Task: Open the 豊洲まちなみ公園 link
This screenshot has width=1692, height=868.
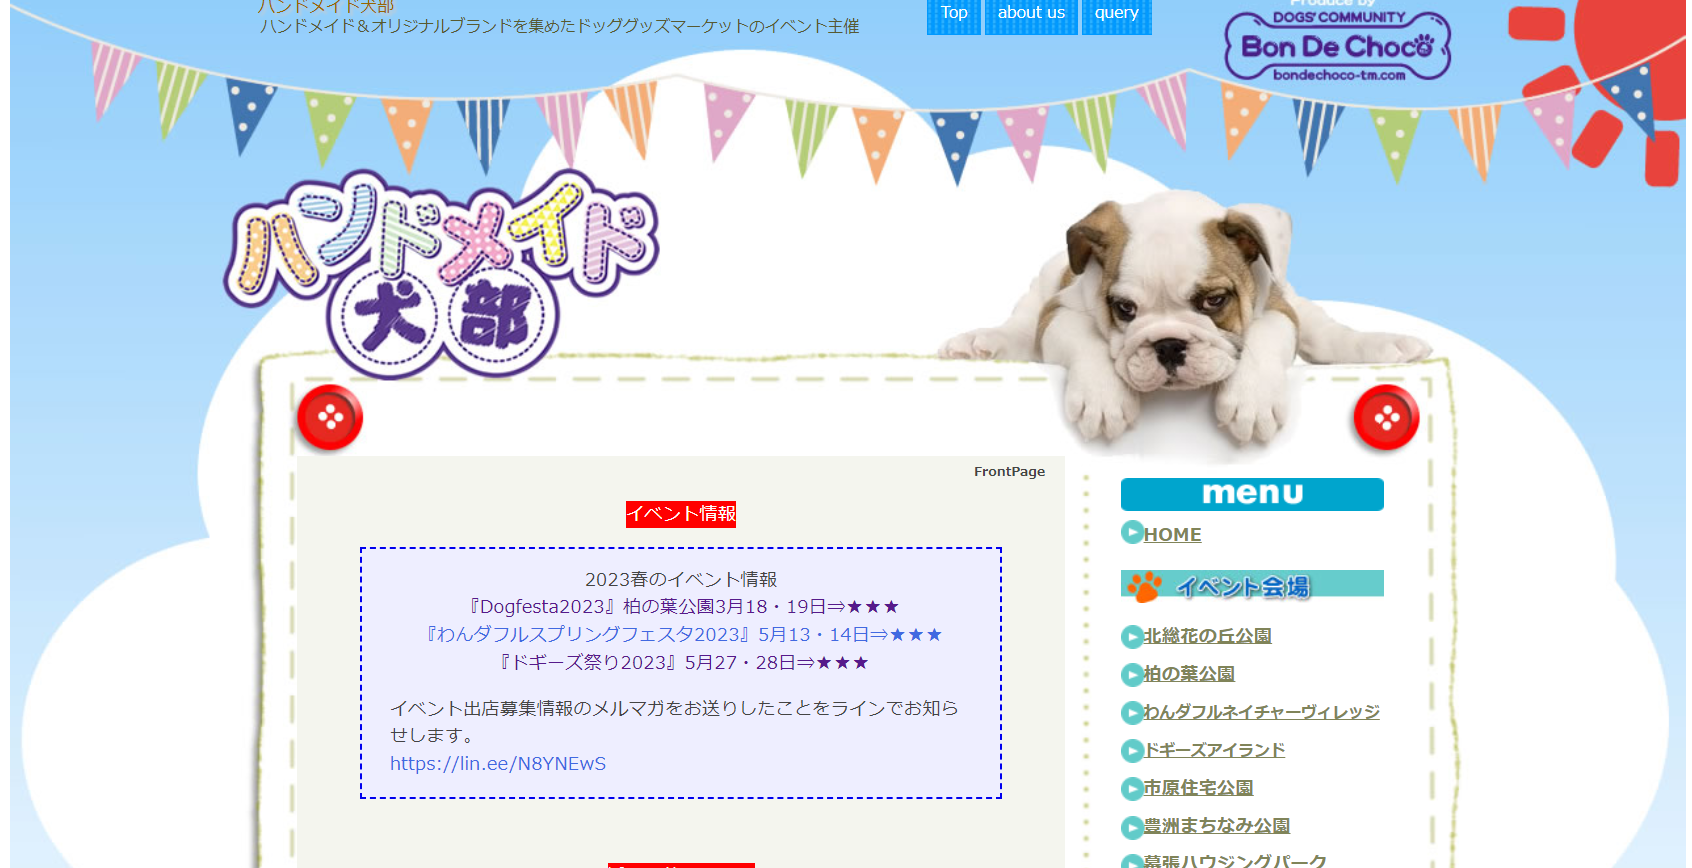Action: [1216, 826]
